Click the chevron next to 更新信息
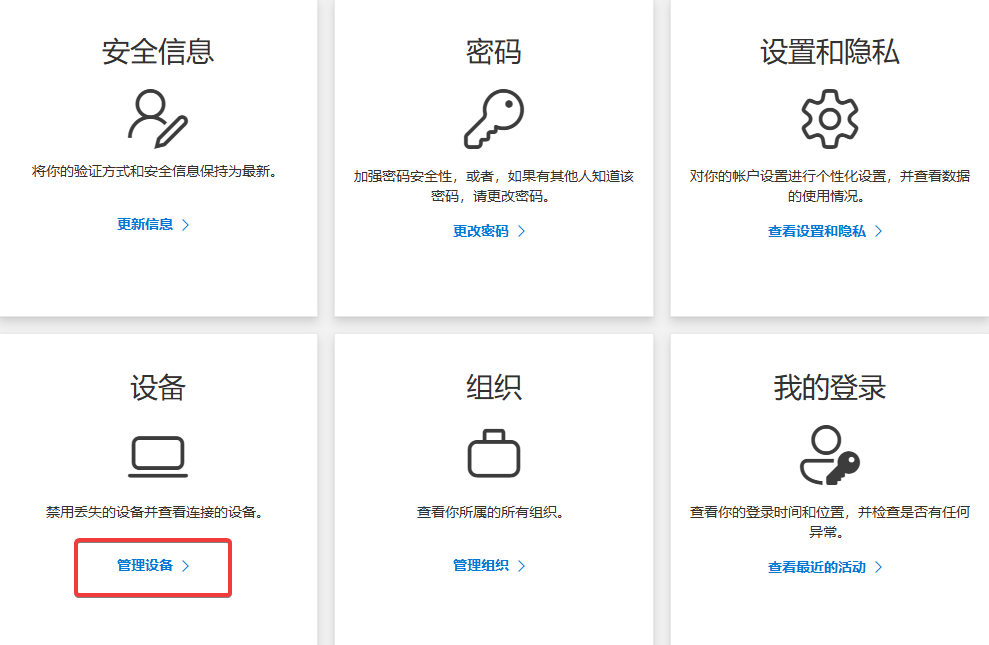Screen dimensions: 989x645 pos(183,224)
